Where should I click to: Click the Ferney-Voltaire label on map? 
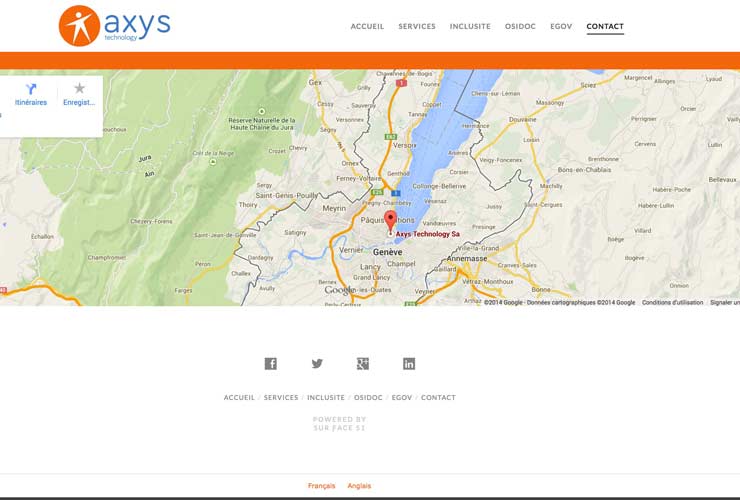pyautogui.click(x=359, y=178)
